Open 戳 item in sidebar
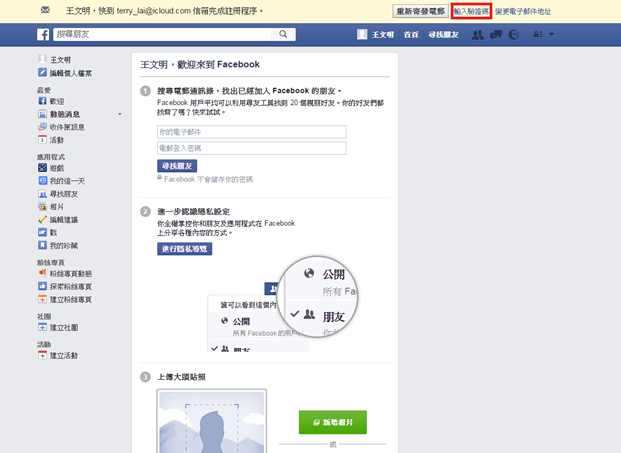Viewport: 621px width, 453px height. pyautogui.click(x=48, y=232)
